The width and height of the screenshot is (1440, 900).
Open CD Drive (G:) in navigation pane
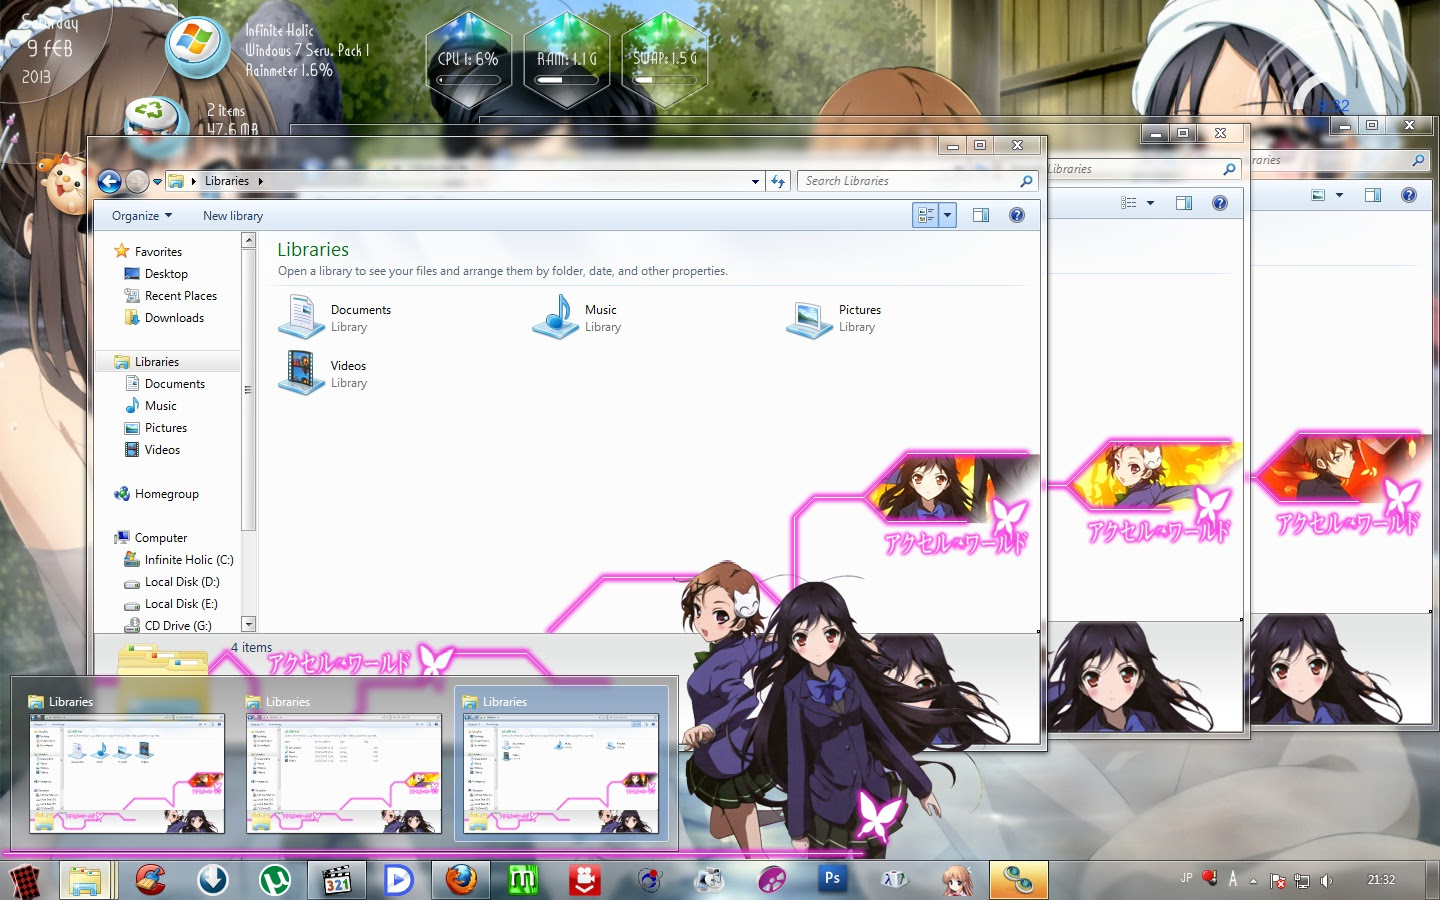tap(178, 626)
